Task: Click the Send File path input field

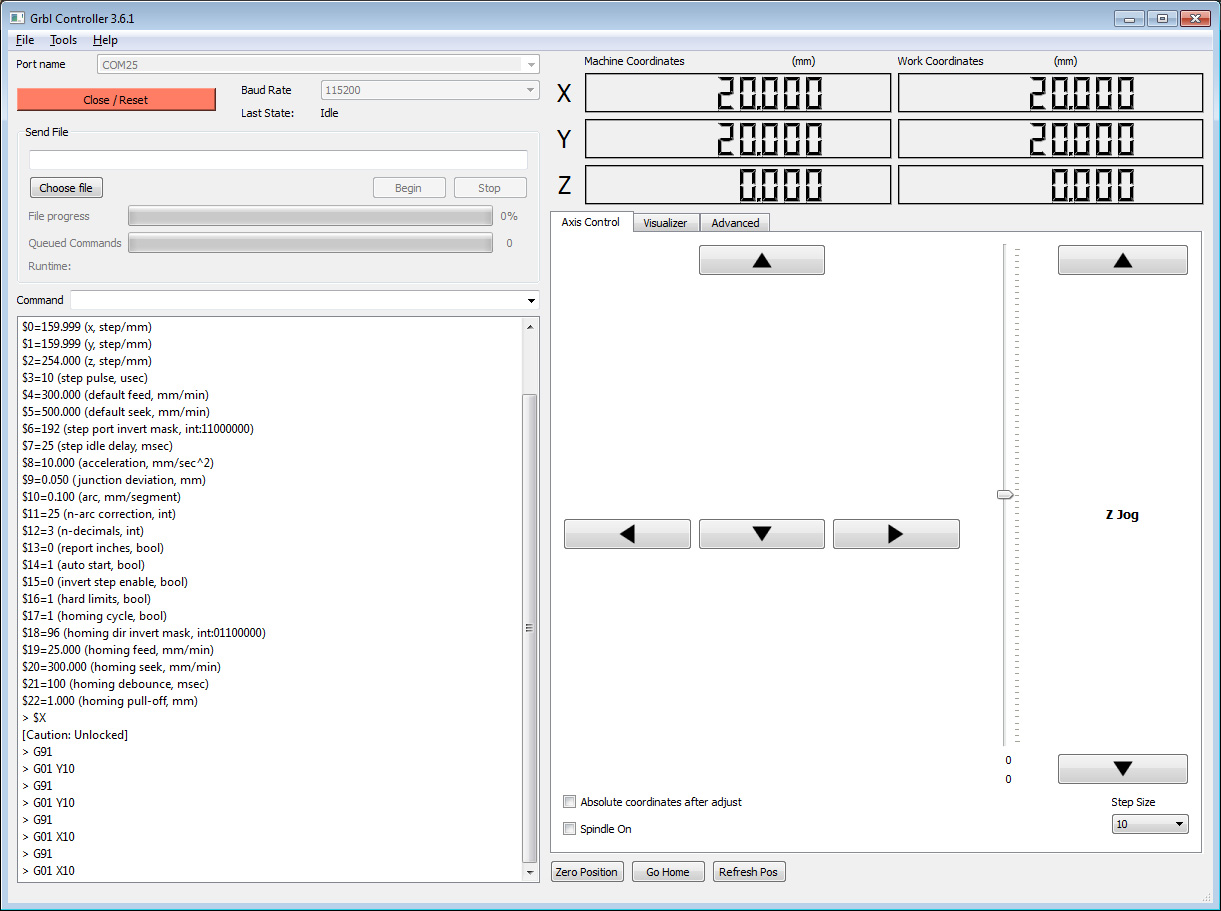Action: pos(278,160)
